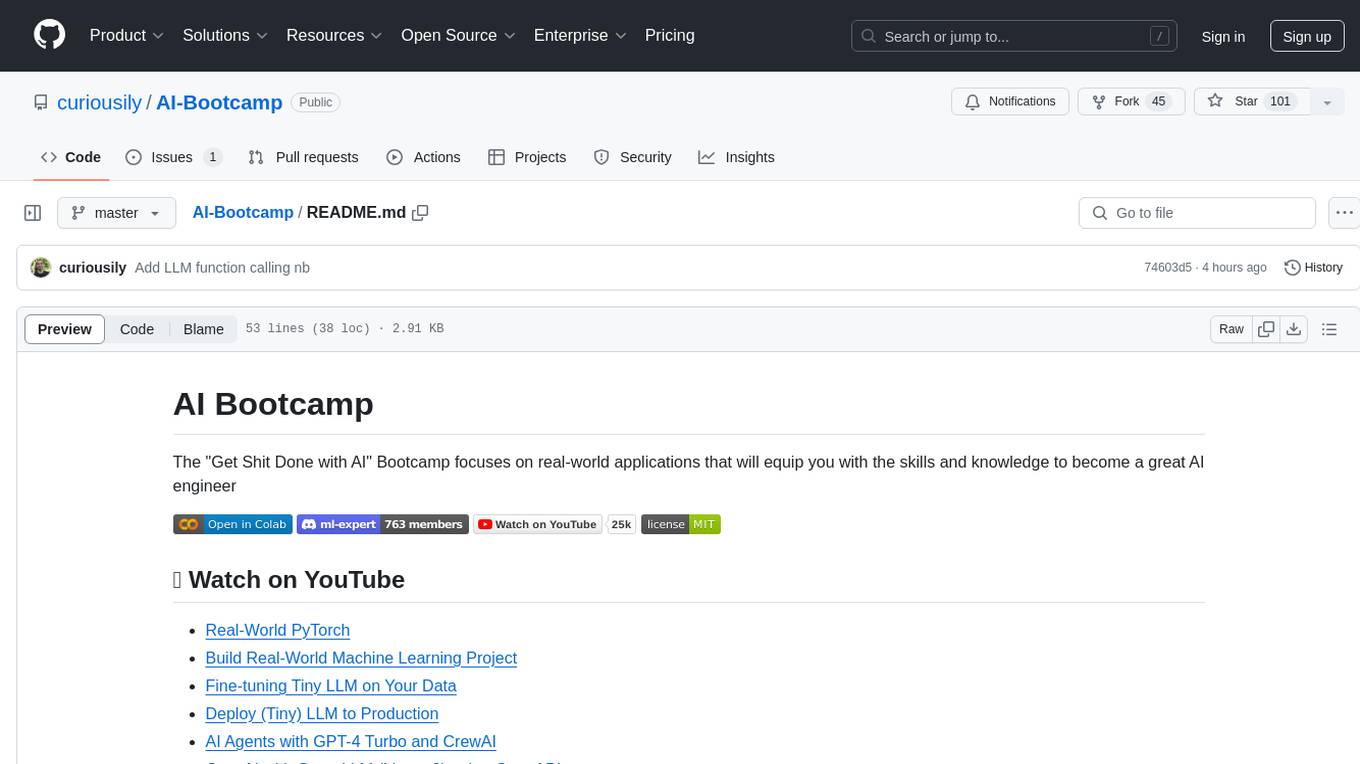Expand the Enterprise menu
The image size is (1360, 764).
tap(580, 35)
